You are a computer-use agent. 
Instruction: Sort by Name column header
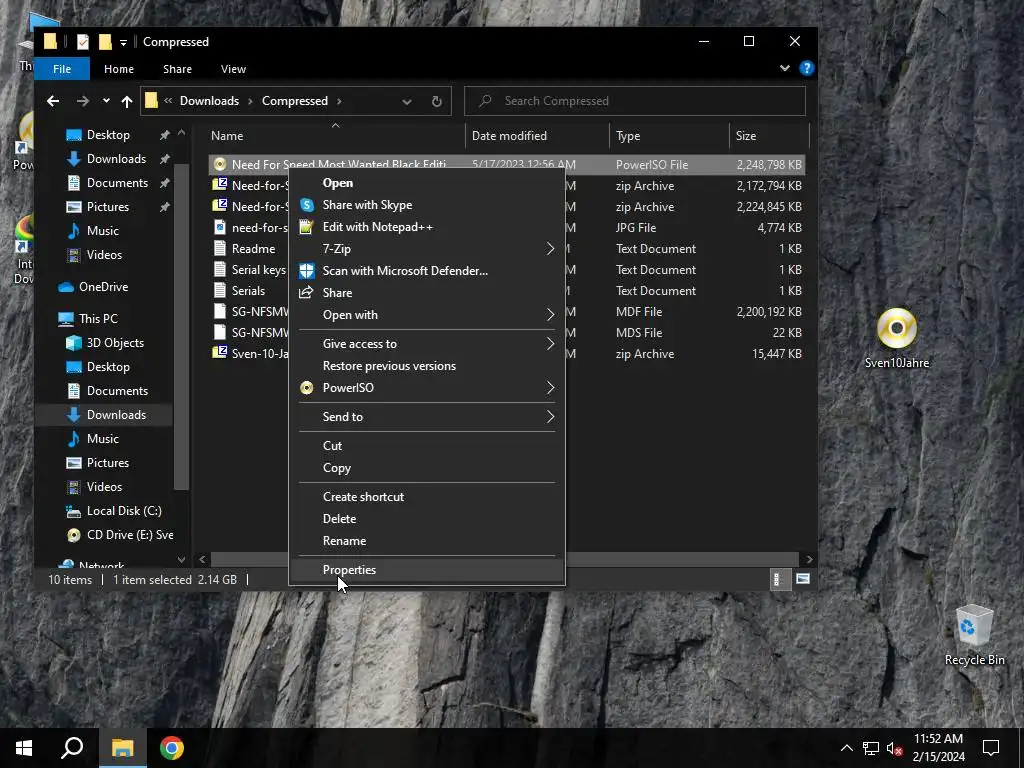(x=336, y=136)
